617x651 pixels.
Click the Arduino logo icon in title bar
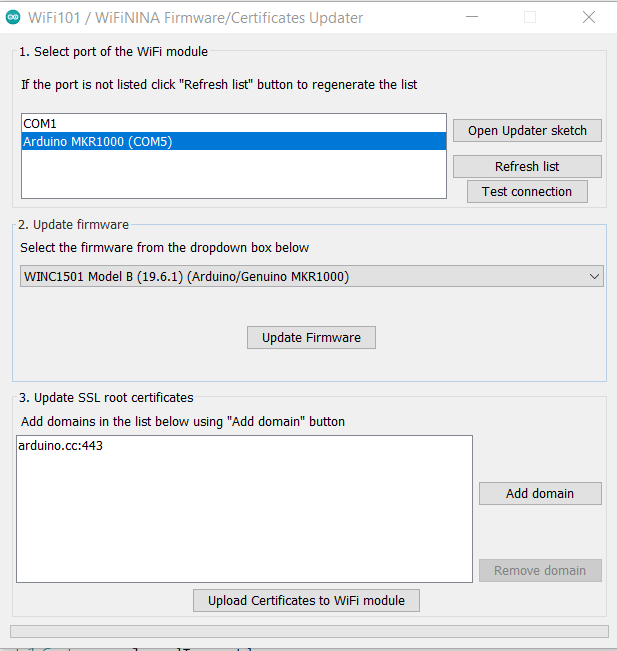coord(13,17)
